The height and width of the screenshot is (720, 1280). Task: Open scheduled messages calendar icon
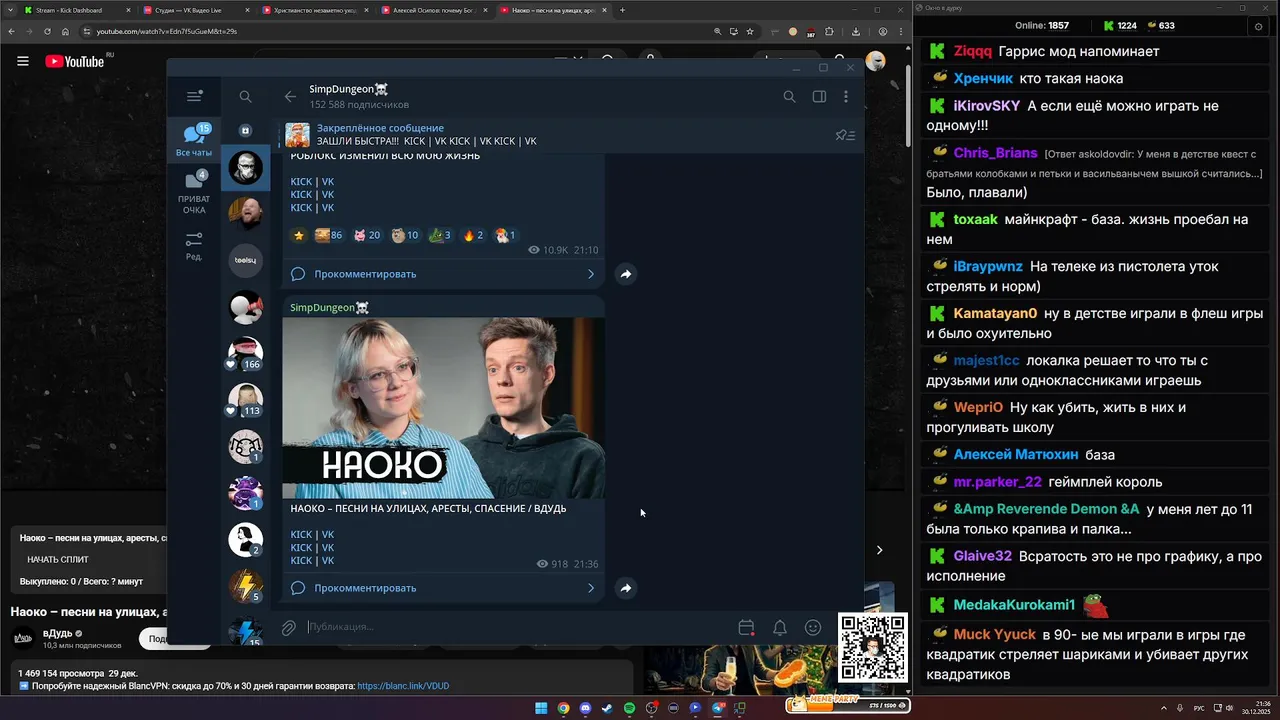click(x=746, y=628)
